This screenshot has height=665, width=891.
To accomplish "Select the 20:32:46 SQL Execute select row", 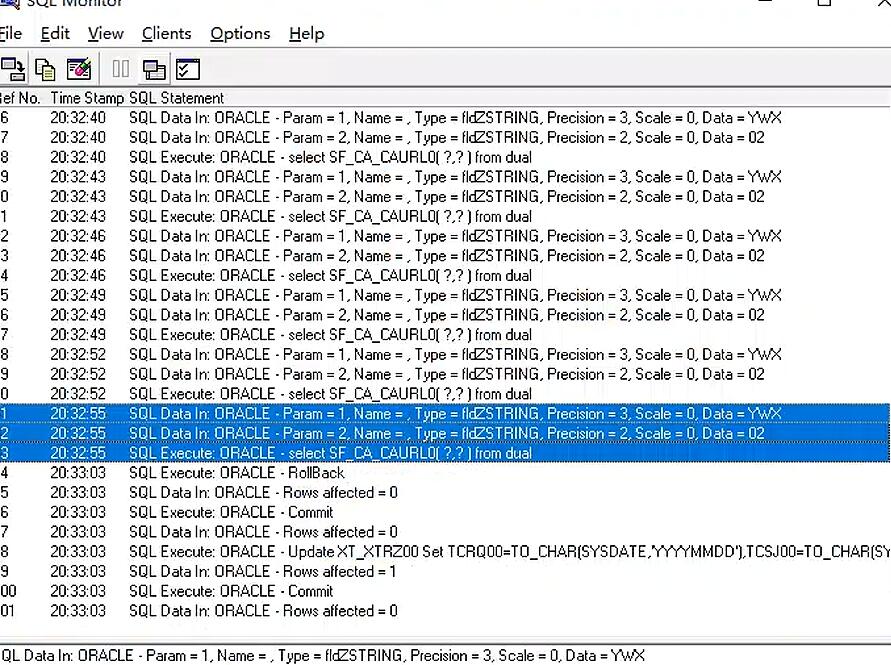I will [x=445, y=276].
